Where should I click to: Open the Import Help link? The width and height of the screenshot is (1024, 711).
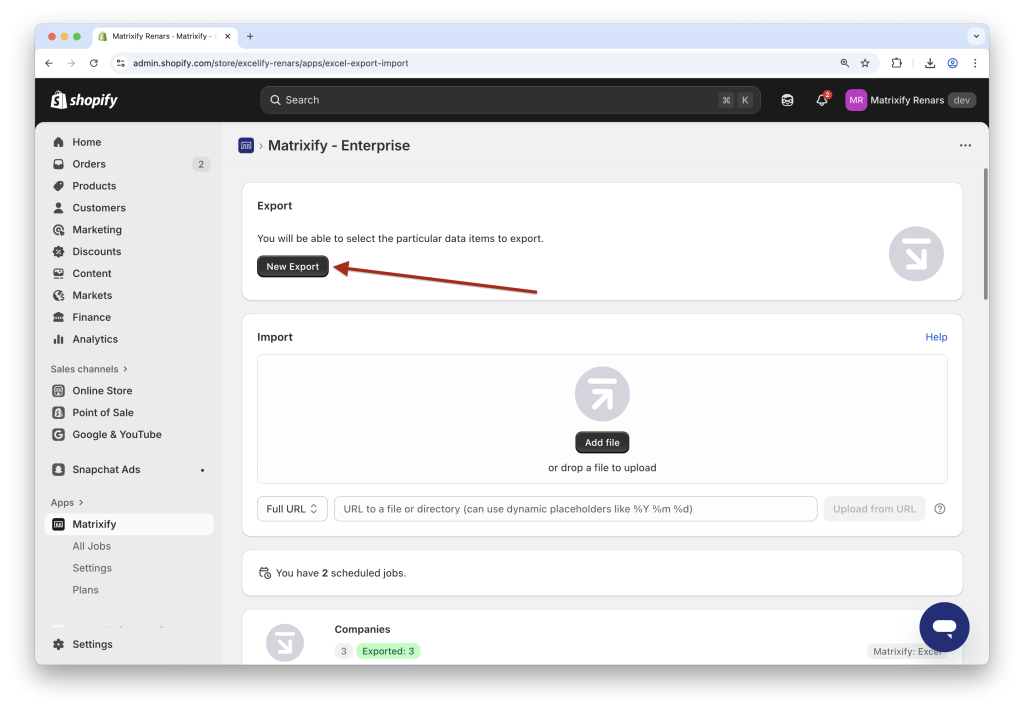(936, 337)
